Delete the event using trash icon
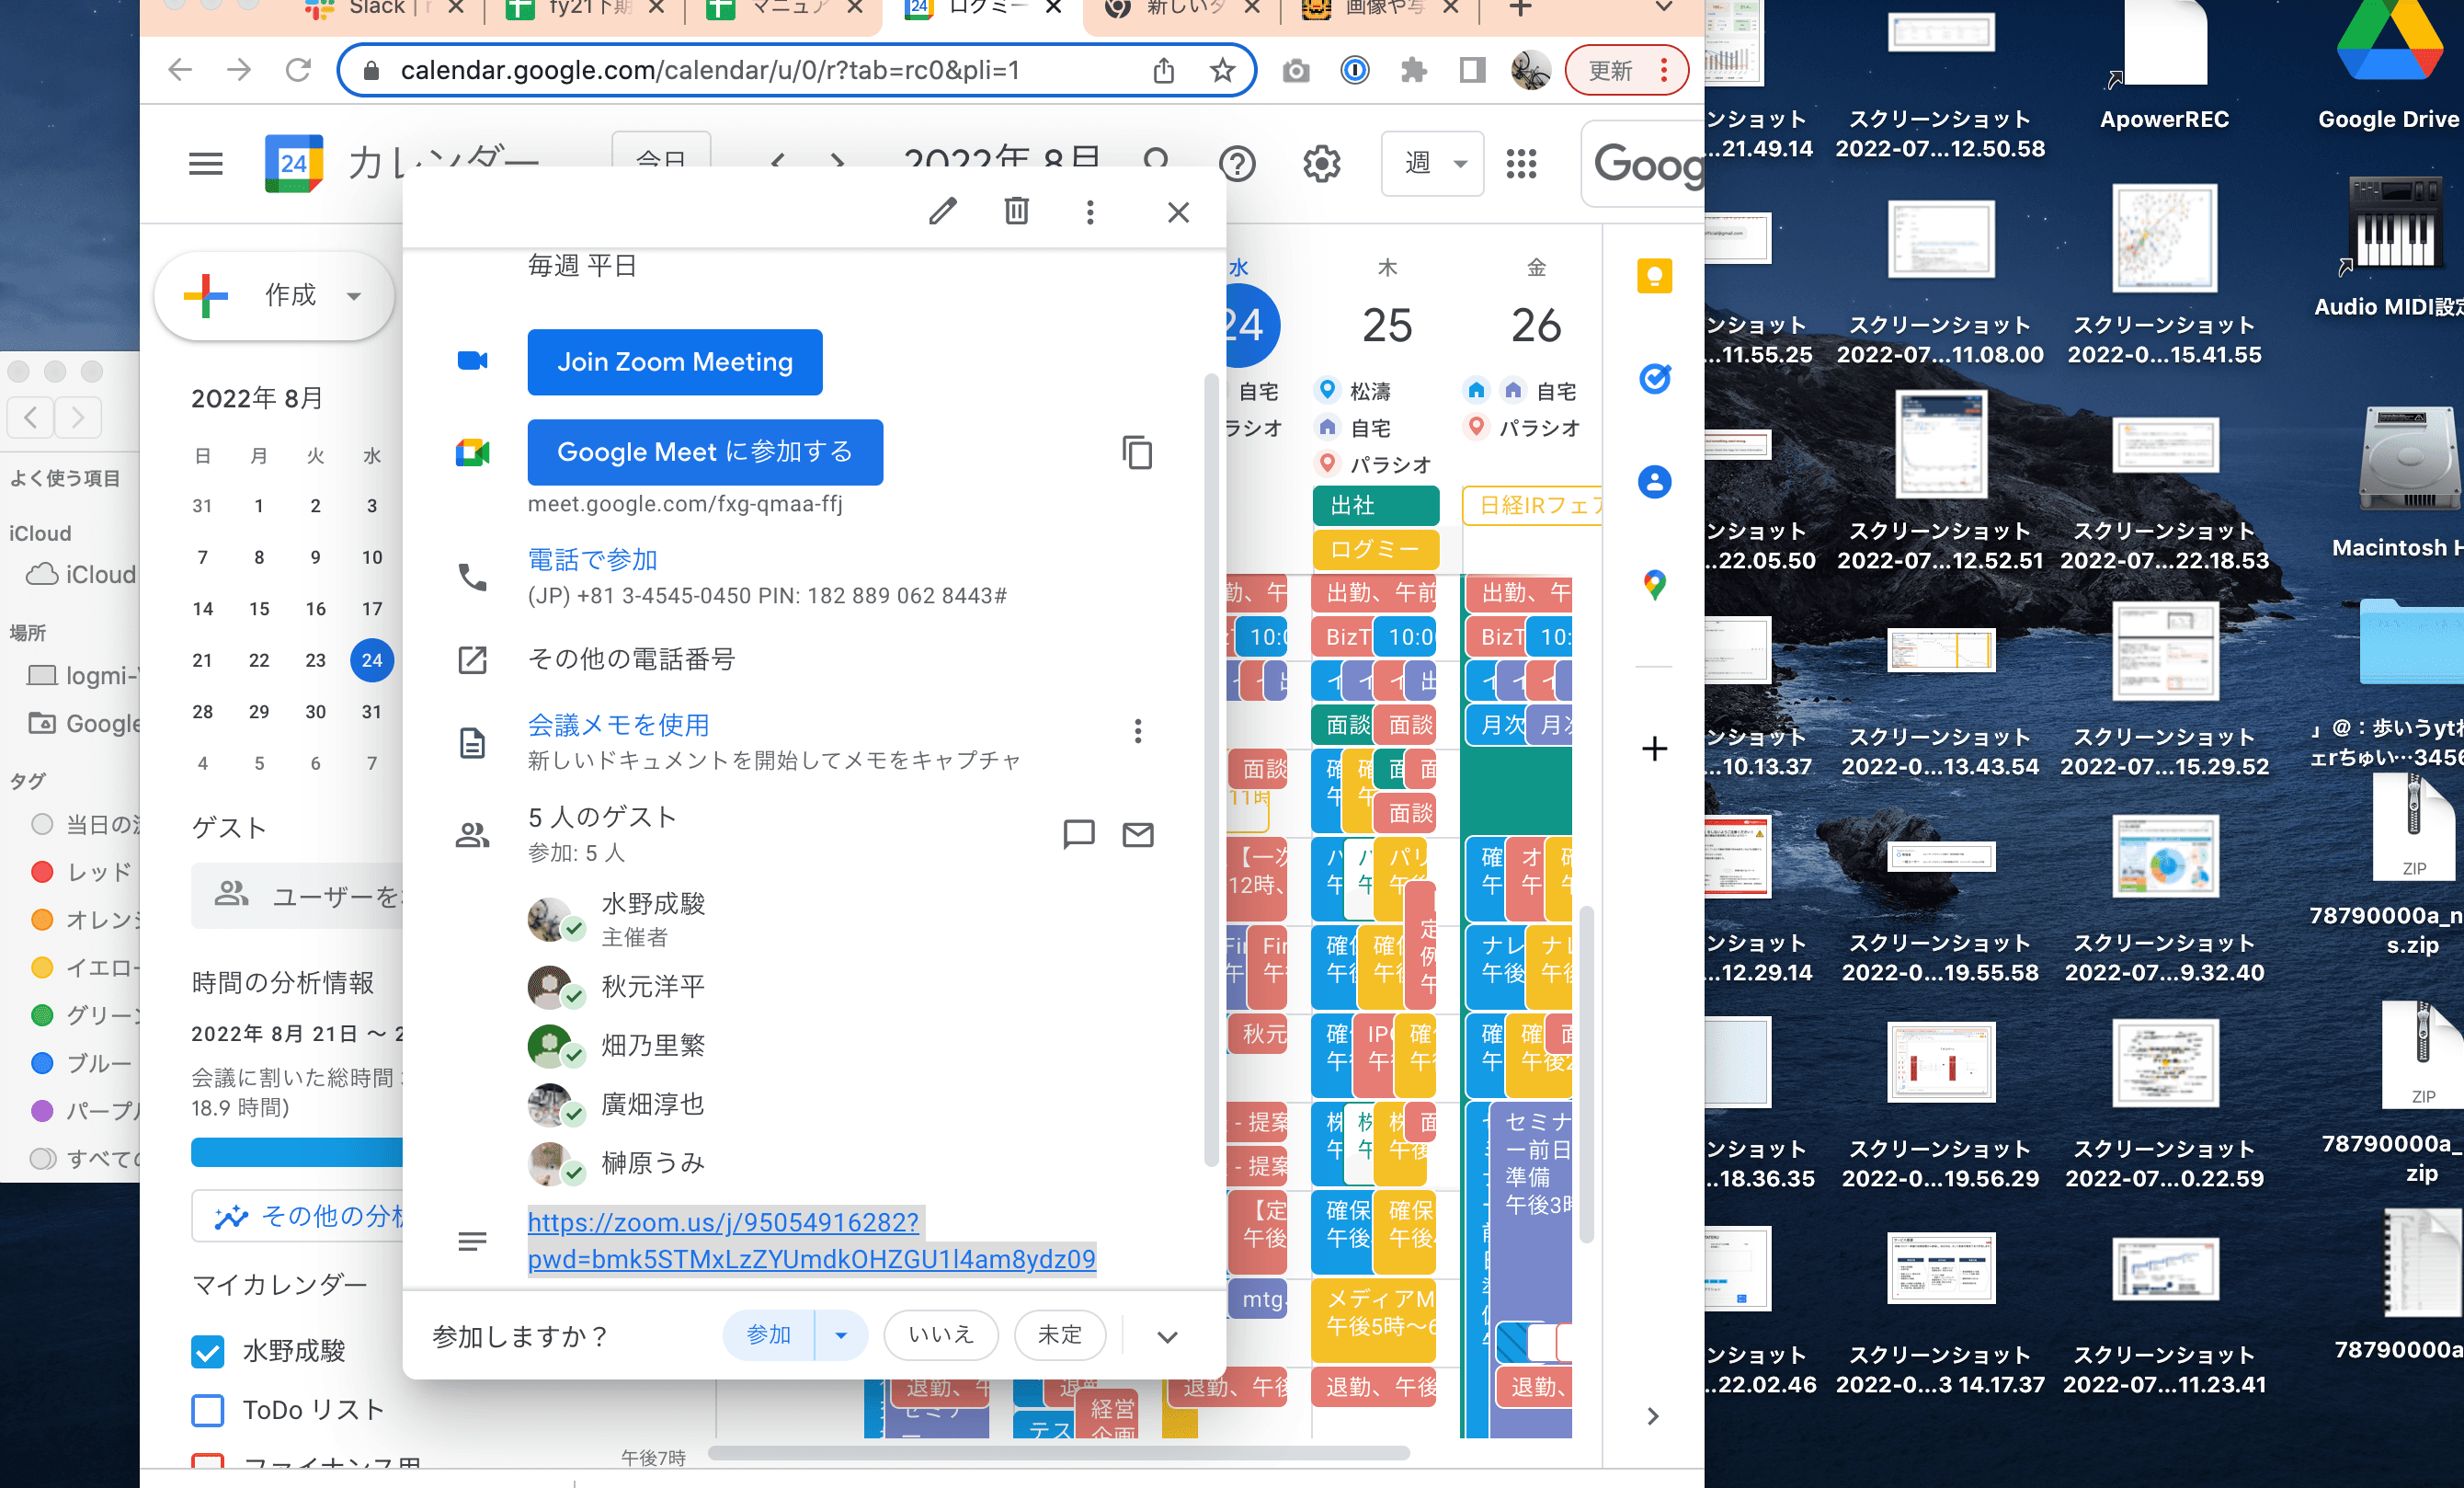Screen dimensions: 2464x1488 [x=1016, y=211]
